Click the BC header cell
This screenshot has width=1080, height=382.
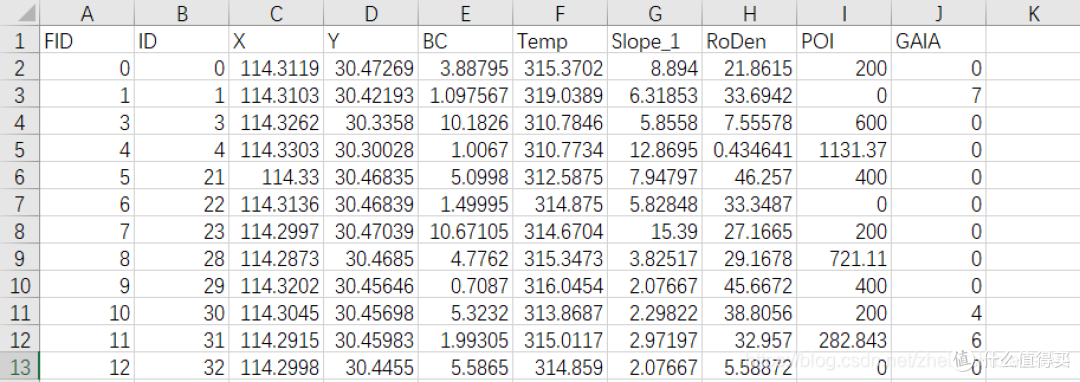tap(466, 41)
